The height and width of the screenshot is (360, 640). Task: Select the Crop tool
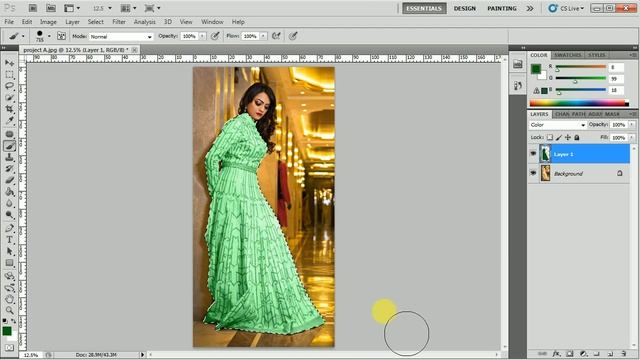coord(9,109)
